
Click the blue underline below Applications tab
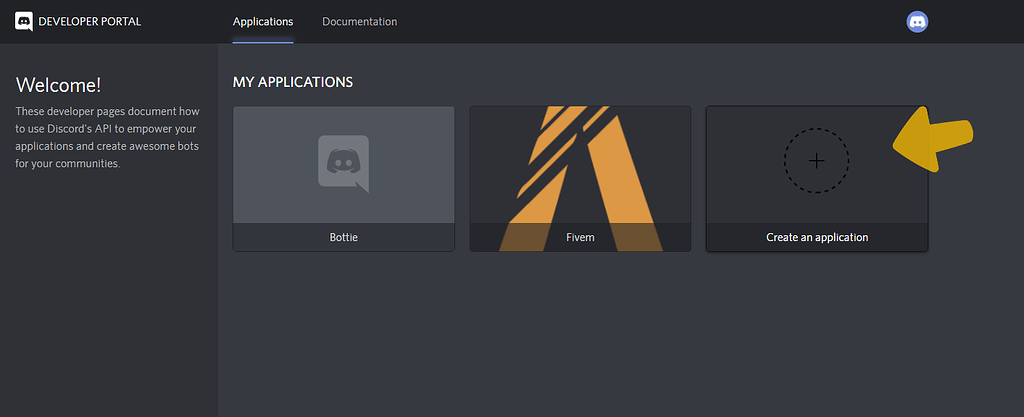point(263,42)
